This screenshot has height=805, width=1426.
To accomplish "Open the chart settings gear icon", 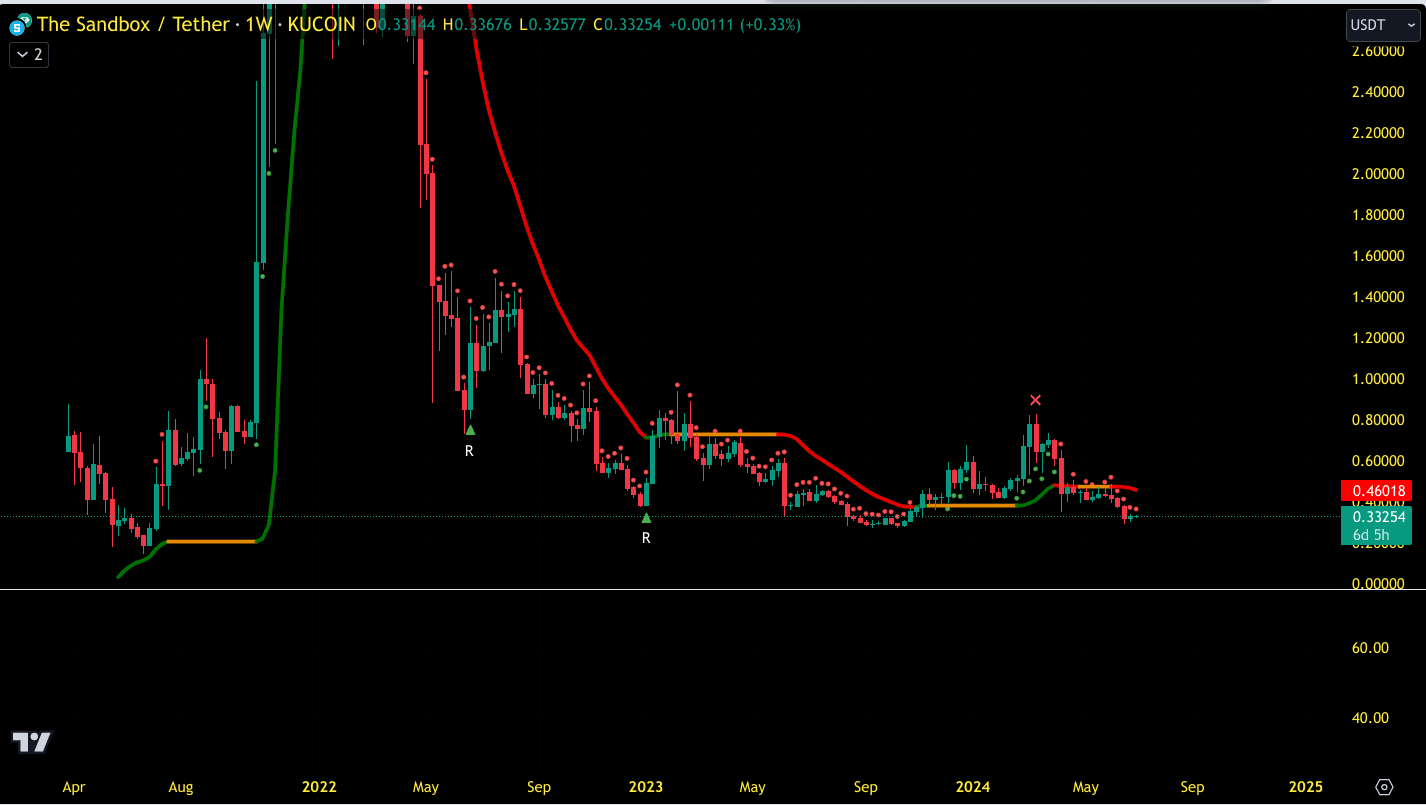I will click(x=1385, y=787).
